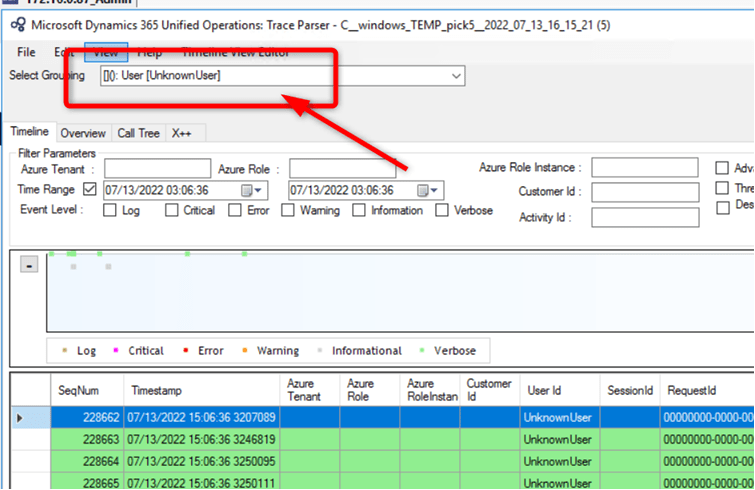Open the Overview tab
Viewport: 755px width, 490px height.
pos(83,133)
